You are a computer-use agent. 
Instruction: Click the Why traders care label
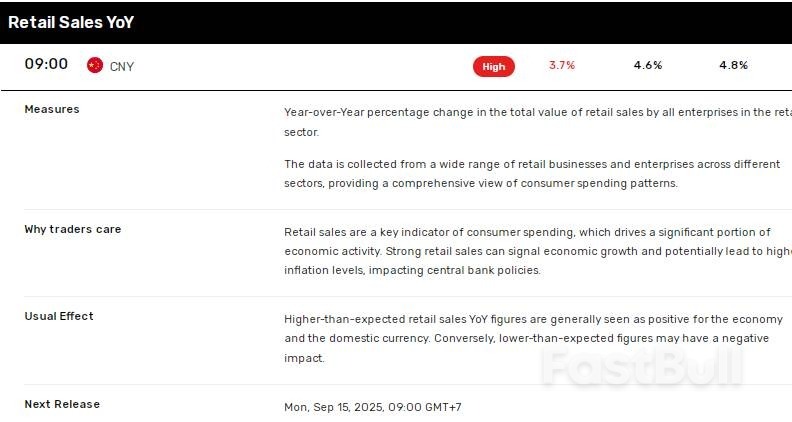pos(73,229)
